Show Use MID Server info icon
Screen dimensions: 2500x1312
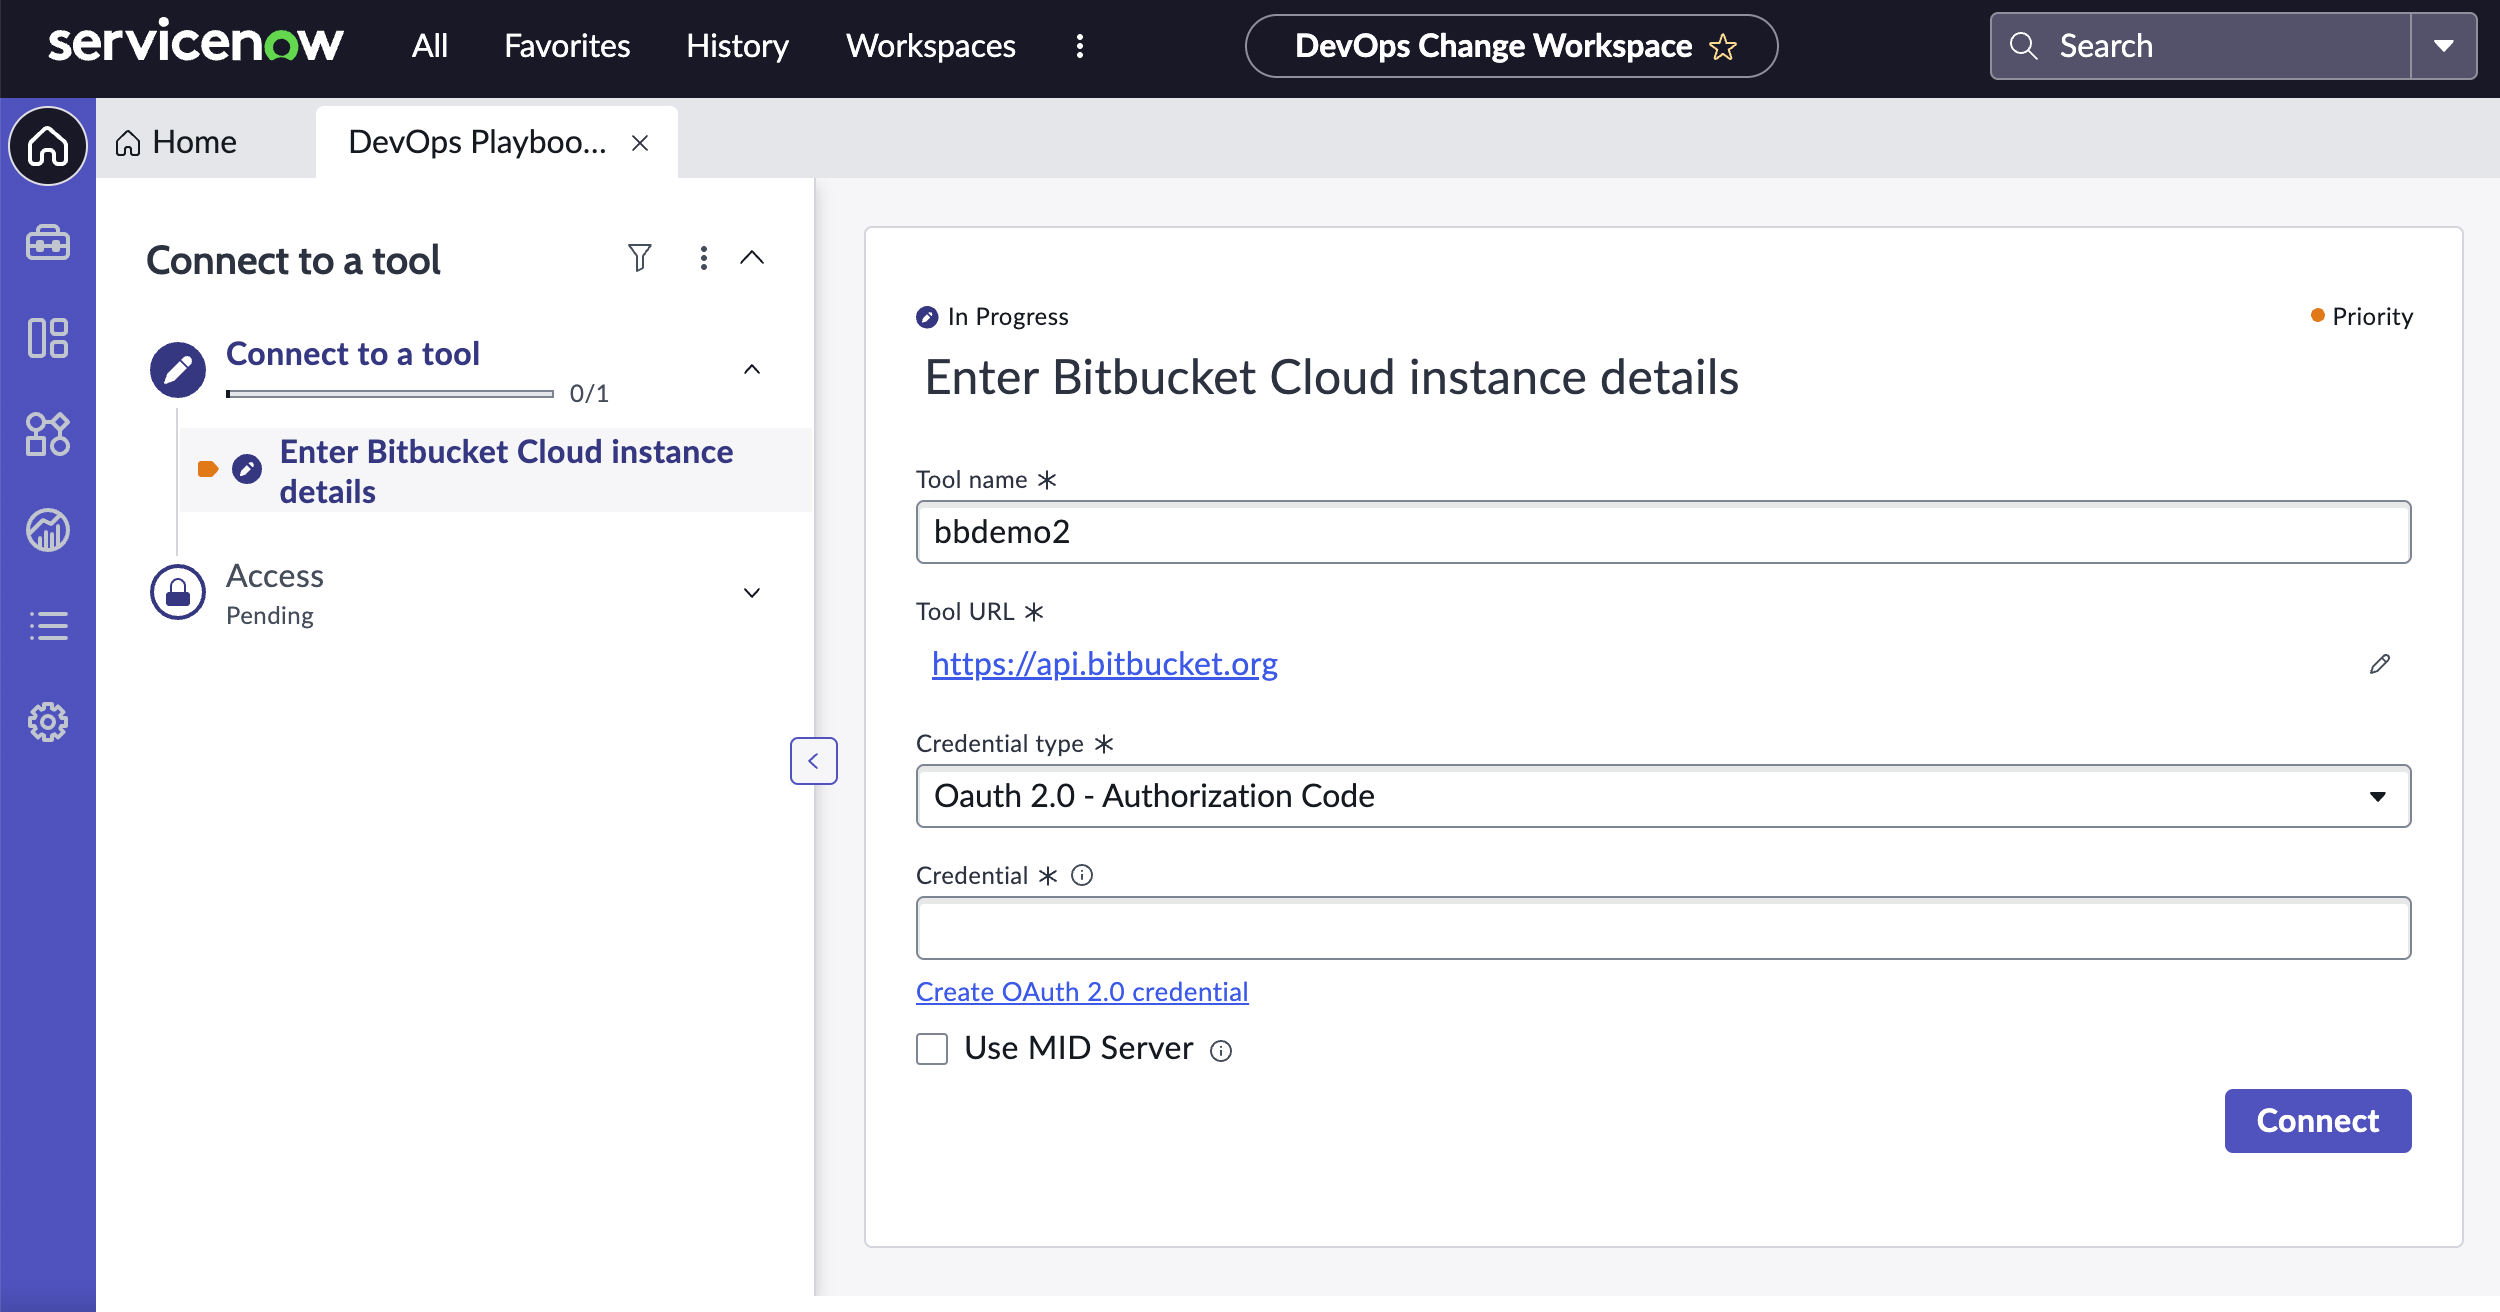(1221, 1050)
